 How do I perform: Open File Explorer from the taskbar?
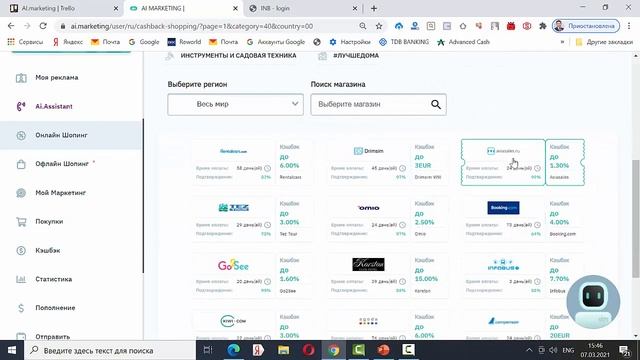tap(283, 350)
